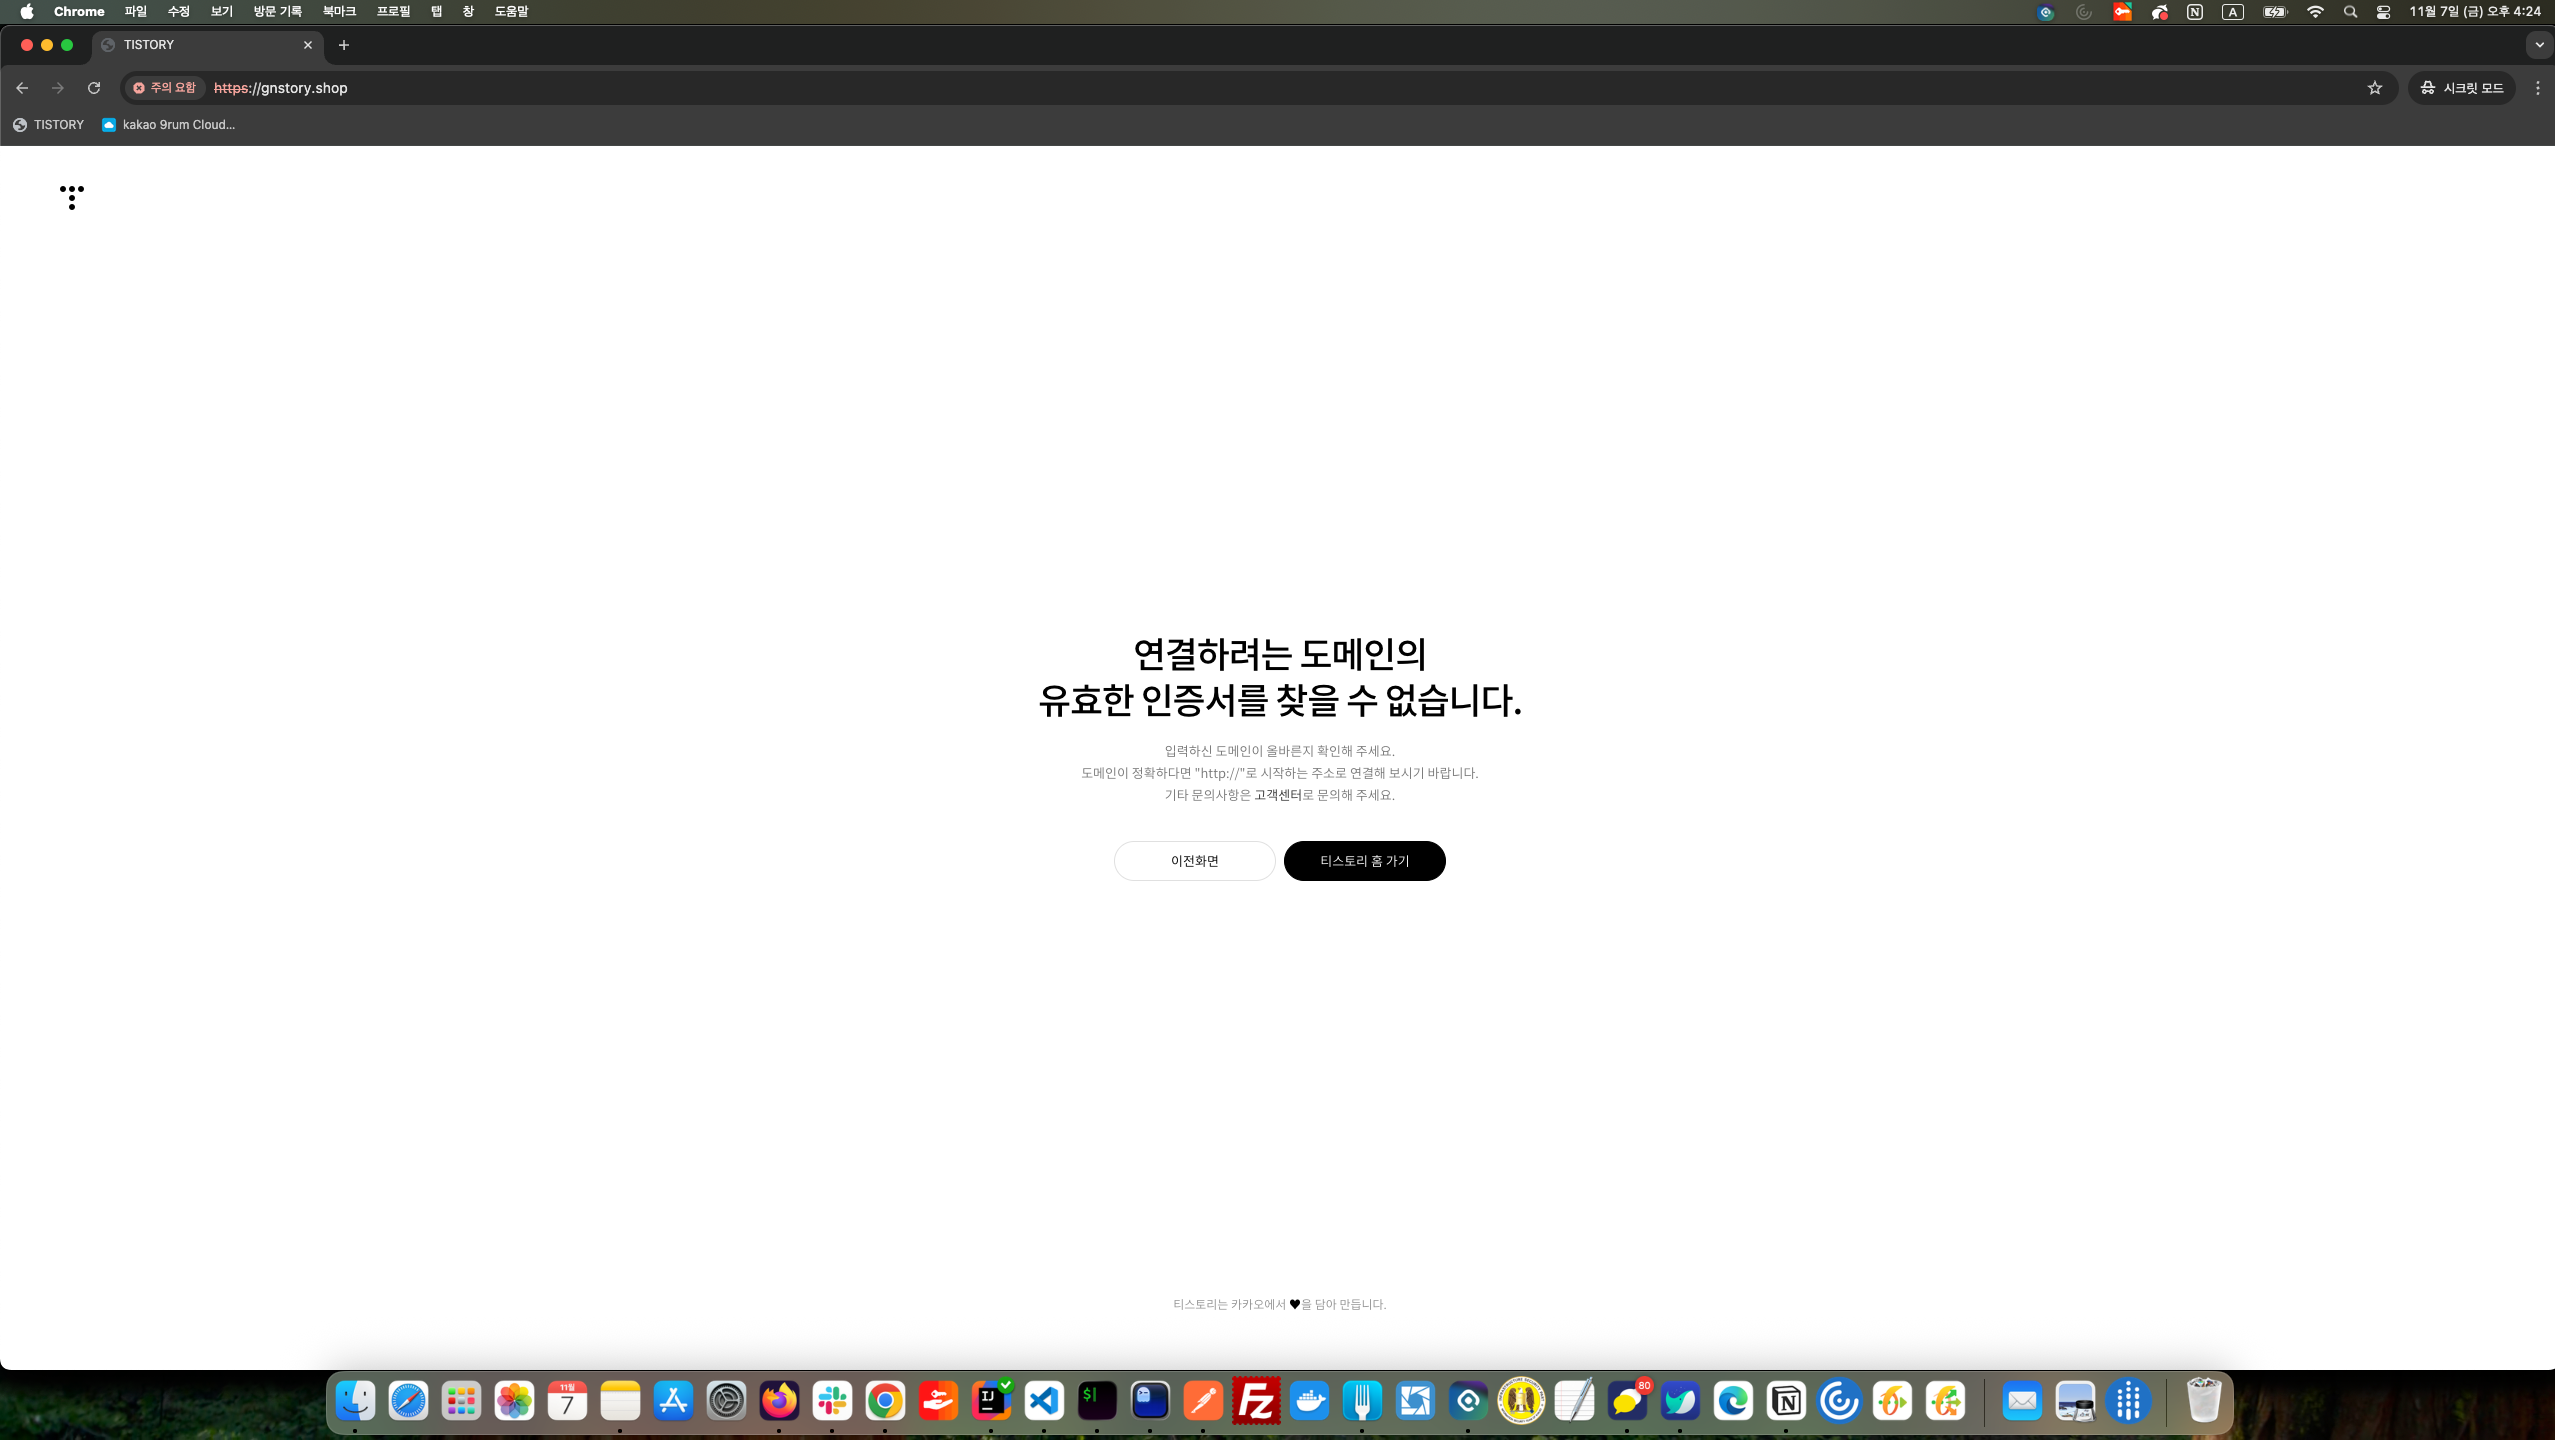Click the 이전화면 button

(1194, 861)
